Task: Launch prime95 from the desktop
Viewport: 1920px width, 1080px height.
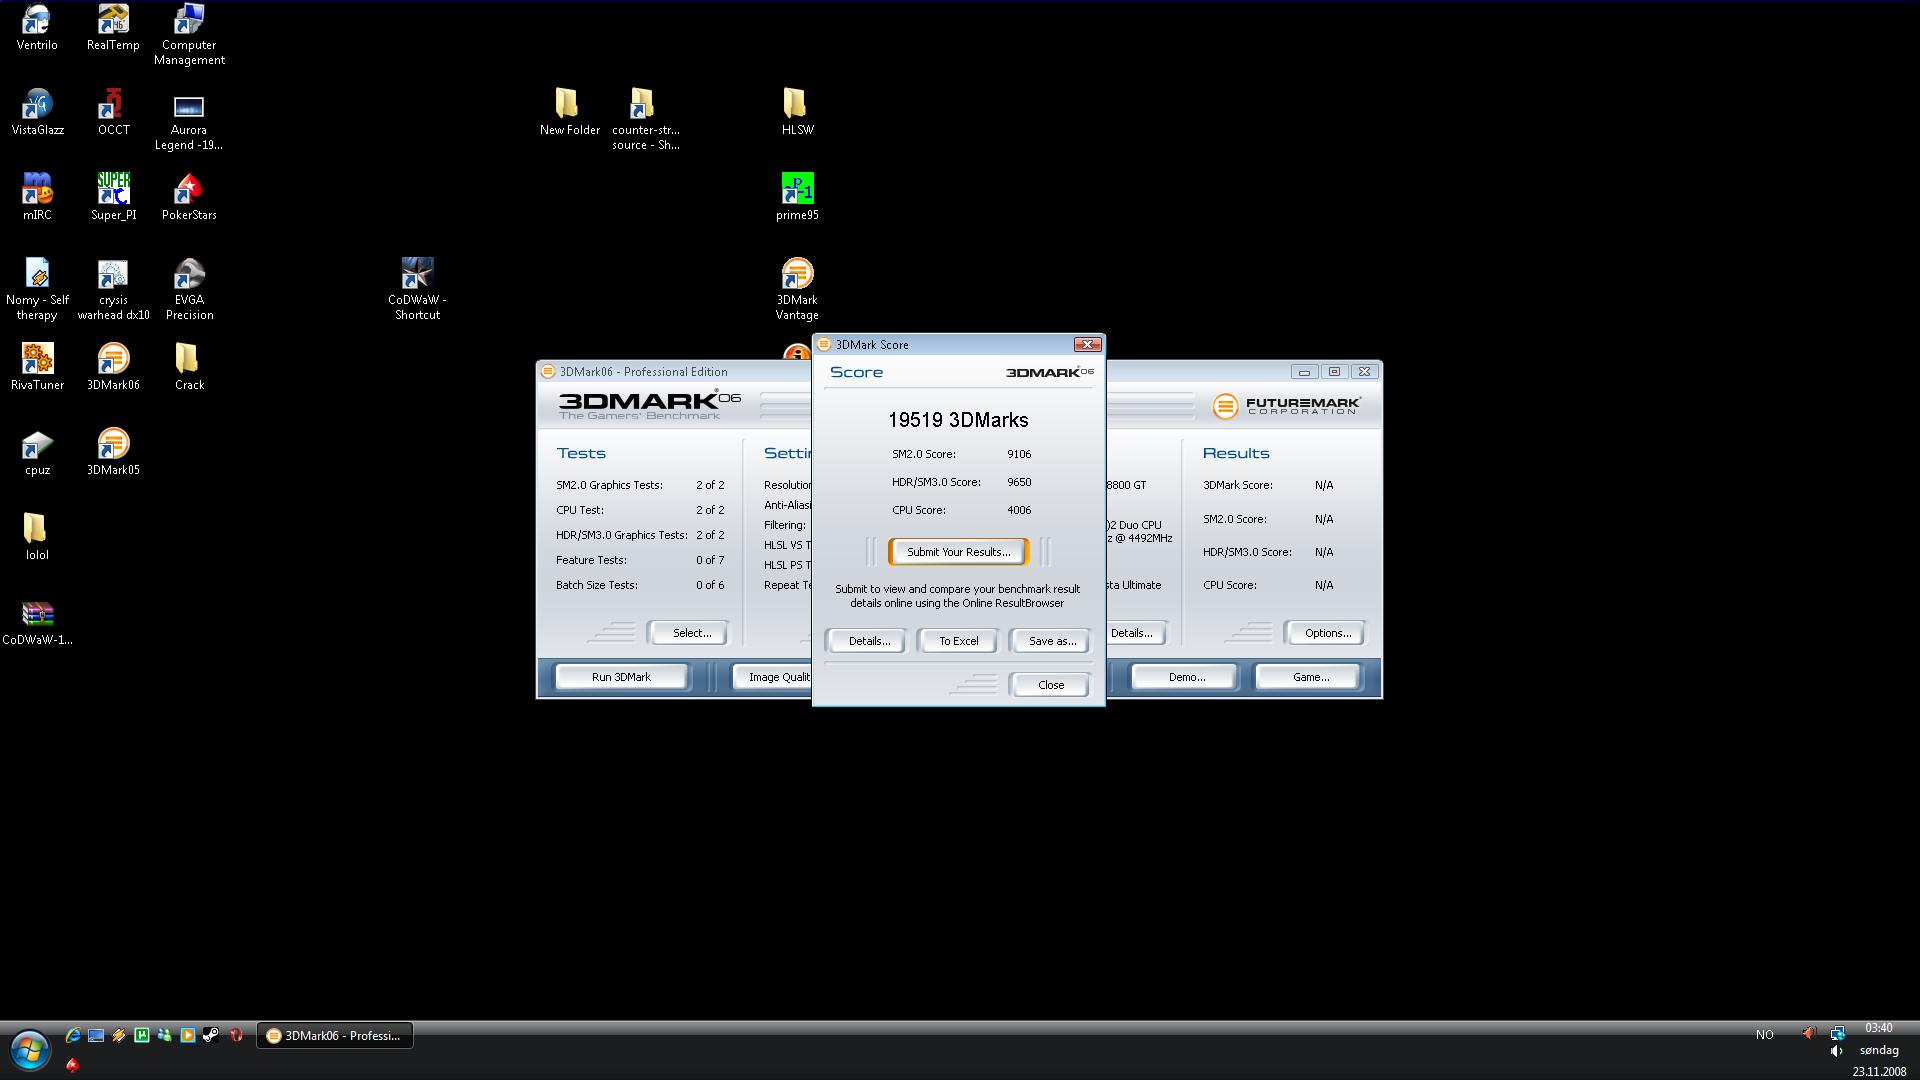Action: pyautogui.click(x=797, y=197)
